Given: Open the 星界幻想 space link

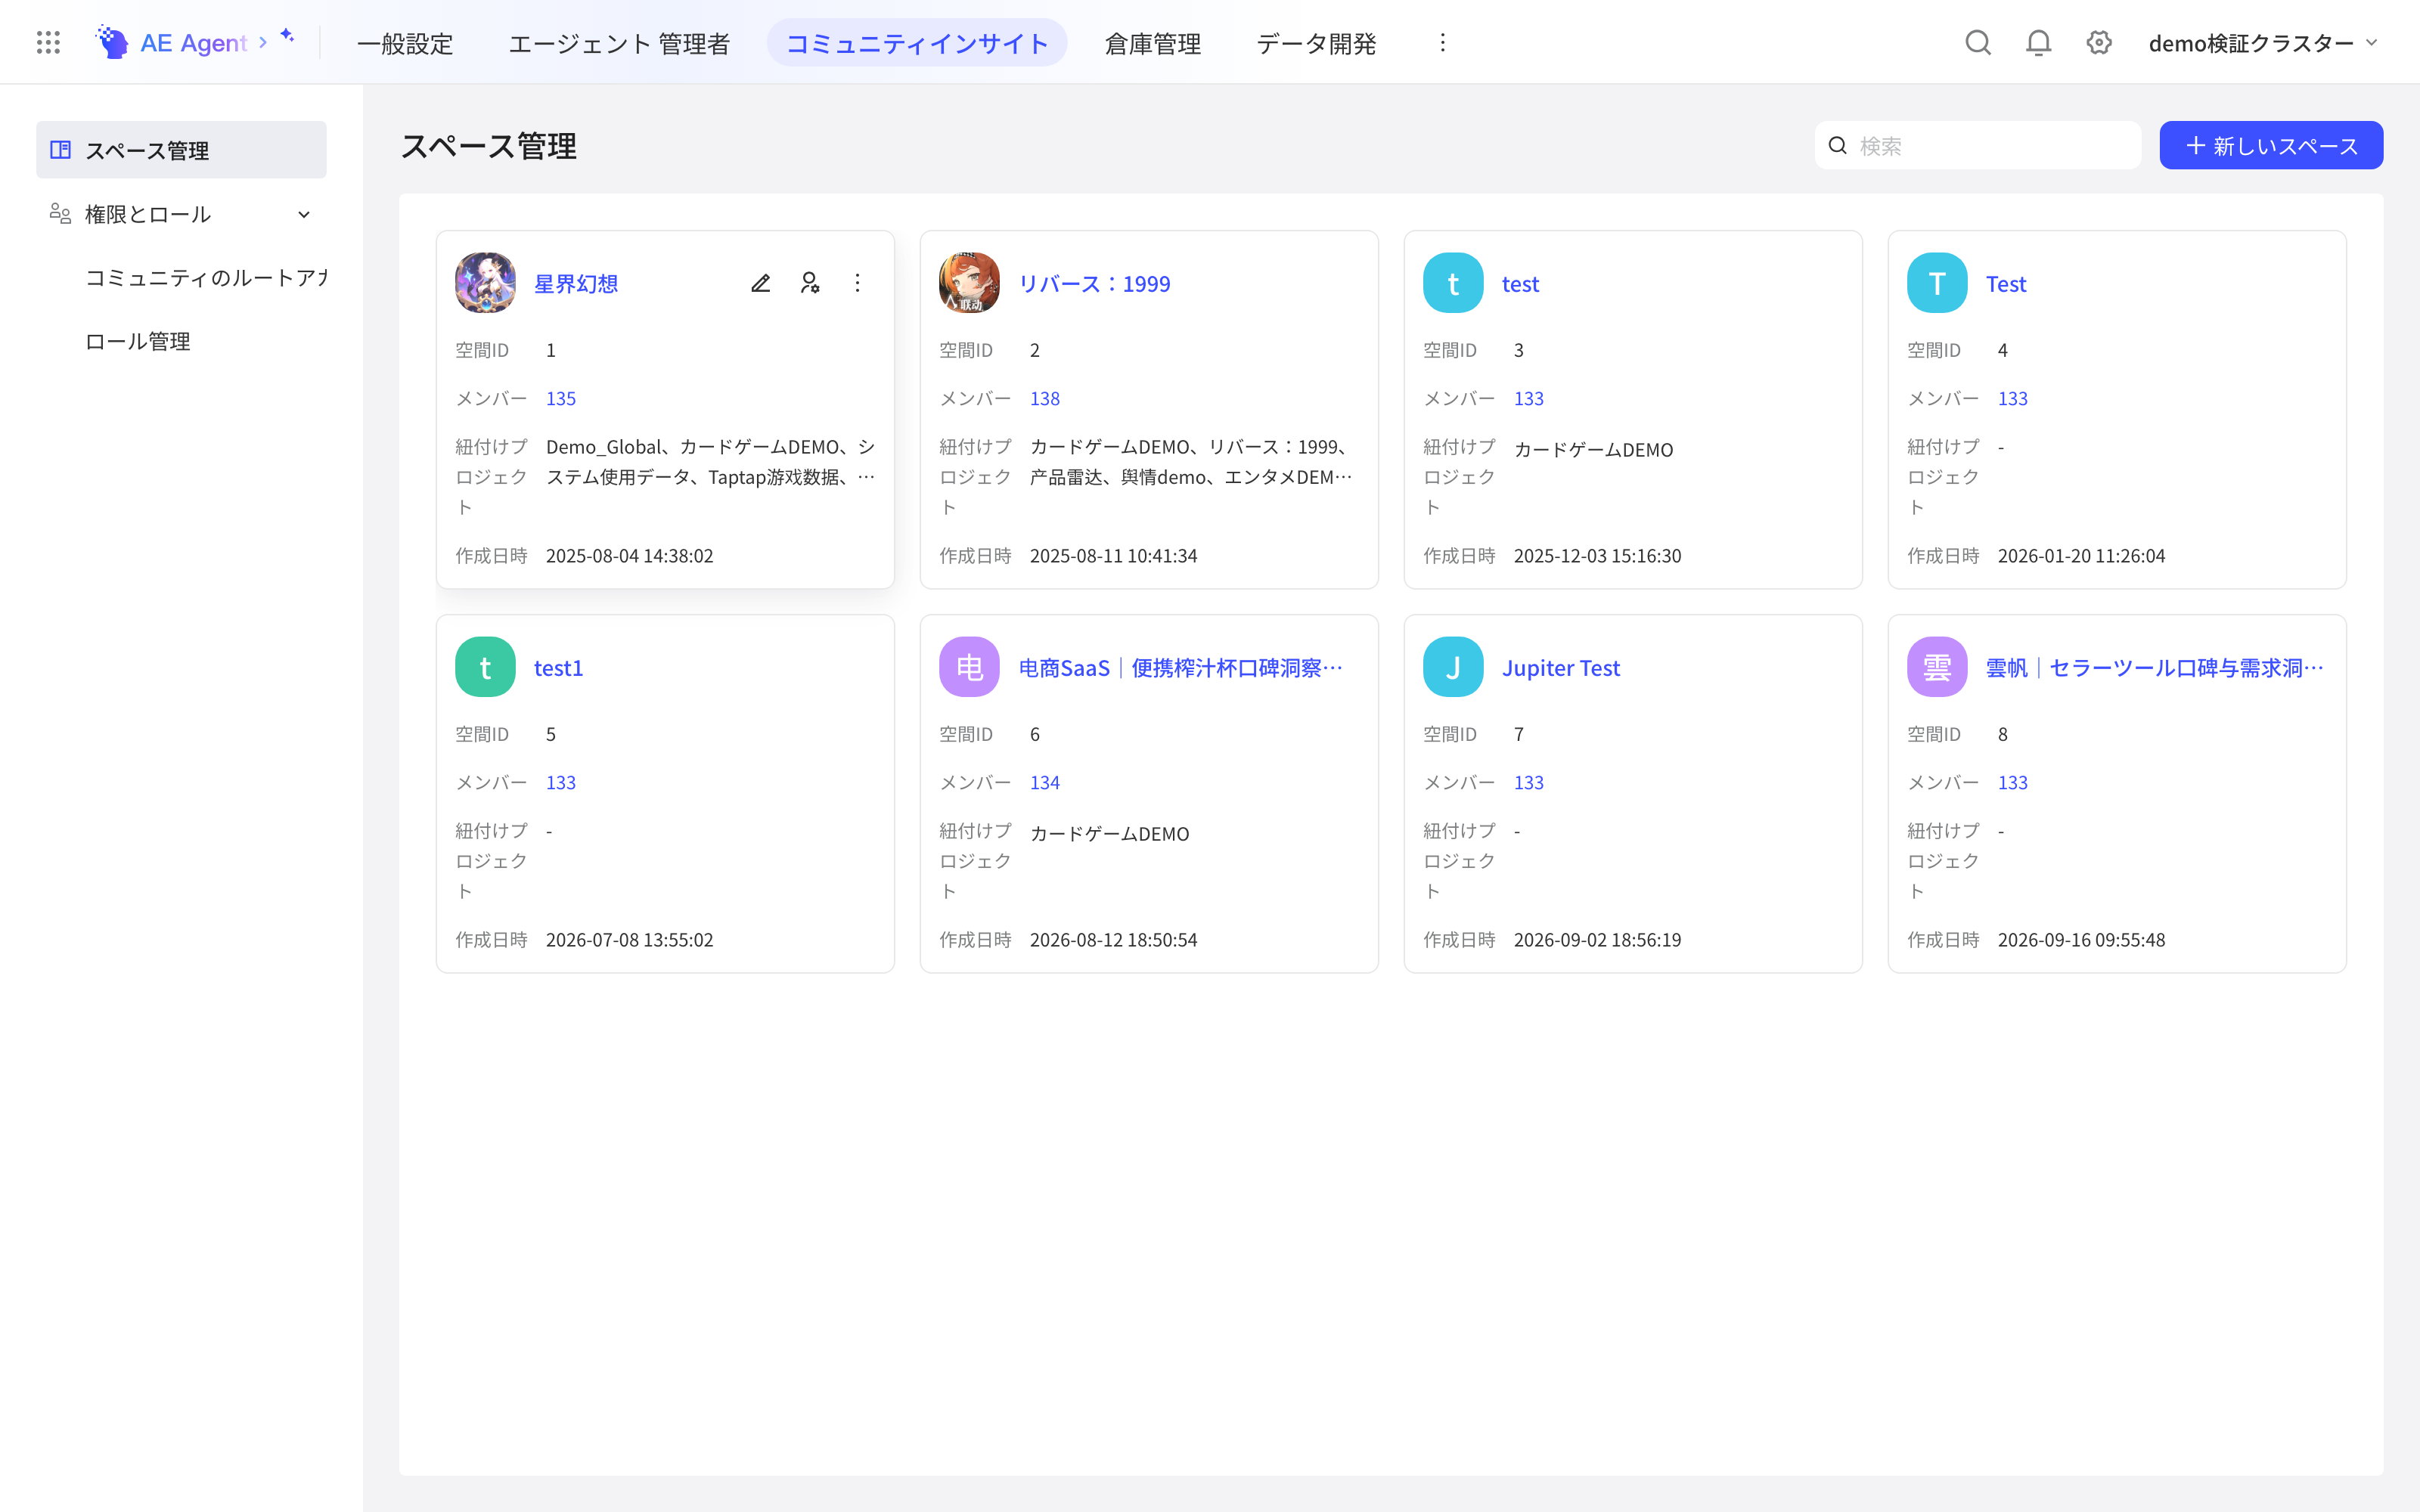Looking at the screenshot, I should (x=576, y=284).
